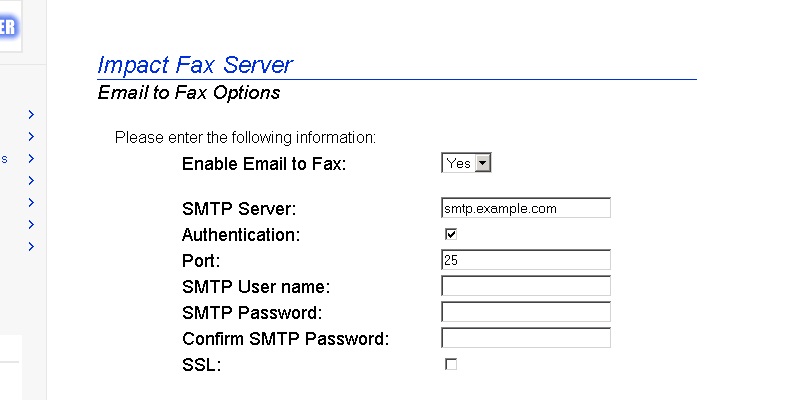Screen dimensions: 800x400
Task: Click the Confirm SMTP Password field
Action: tap(525, 338)
